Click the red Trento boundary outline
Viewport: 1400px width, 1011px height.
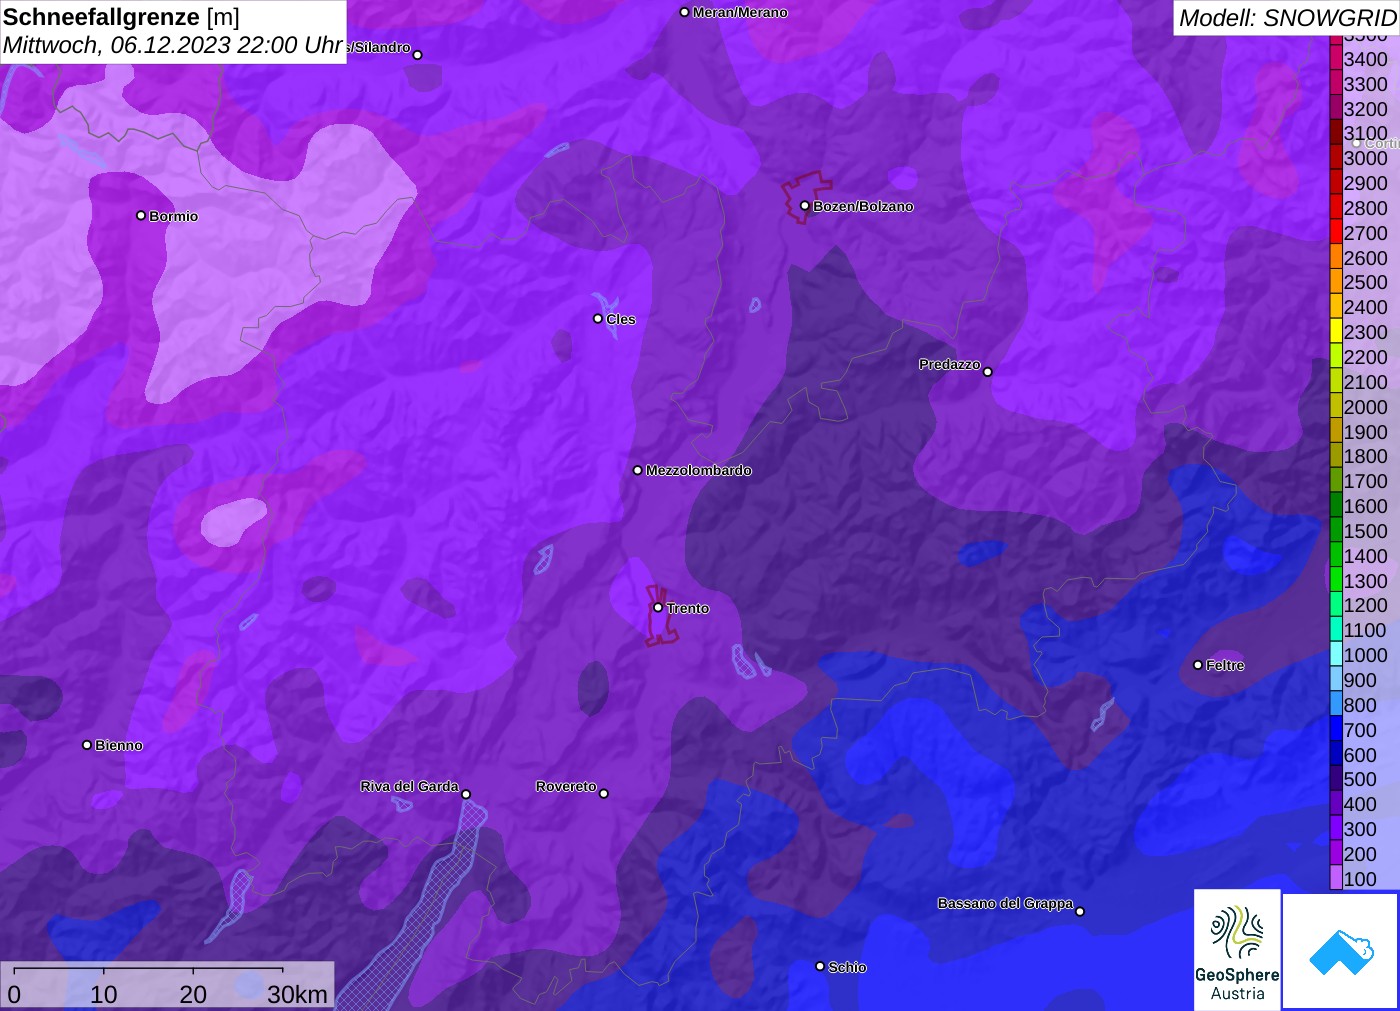pyautogui.click(x=661, y=615)
